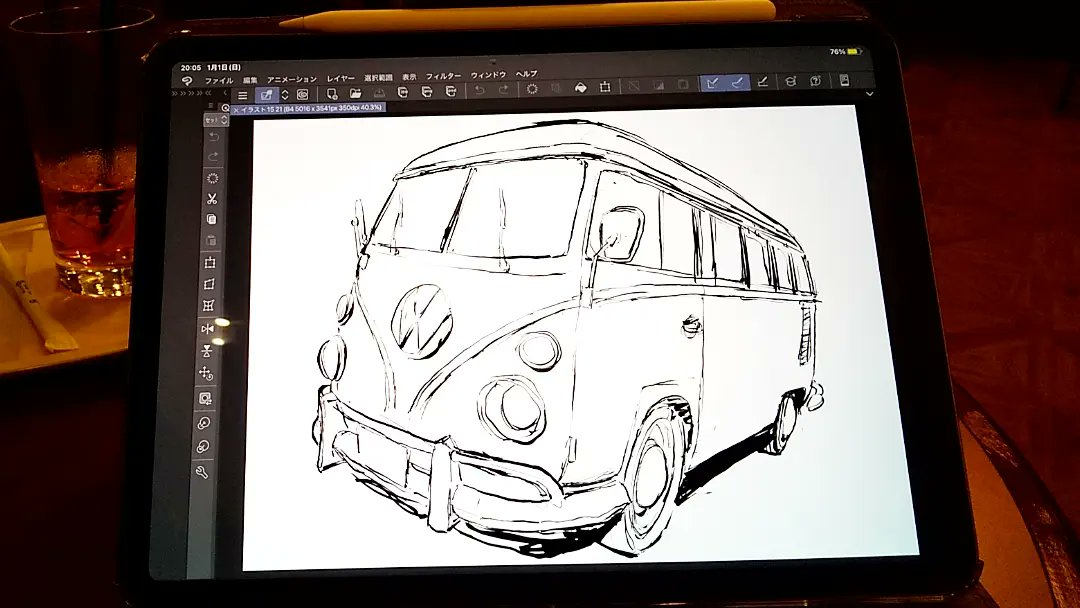Open a file using the folder icon
The height and width of the screenshot is (608, 1080).
355,93
